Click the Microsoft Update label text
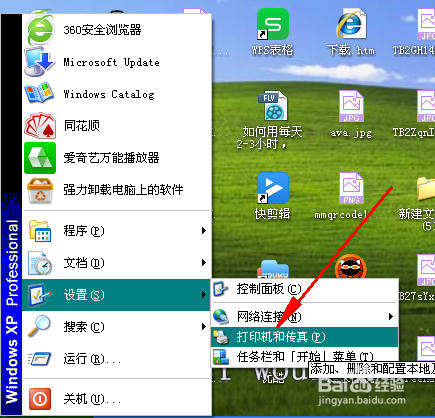 [111, 62]
